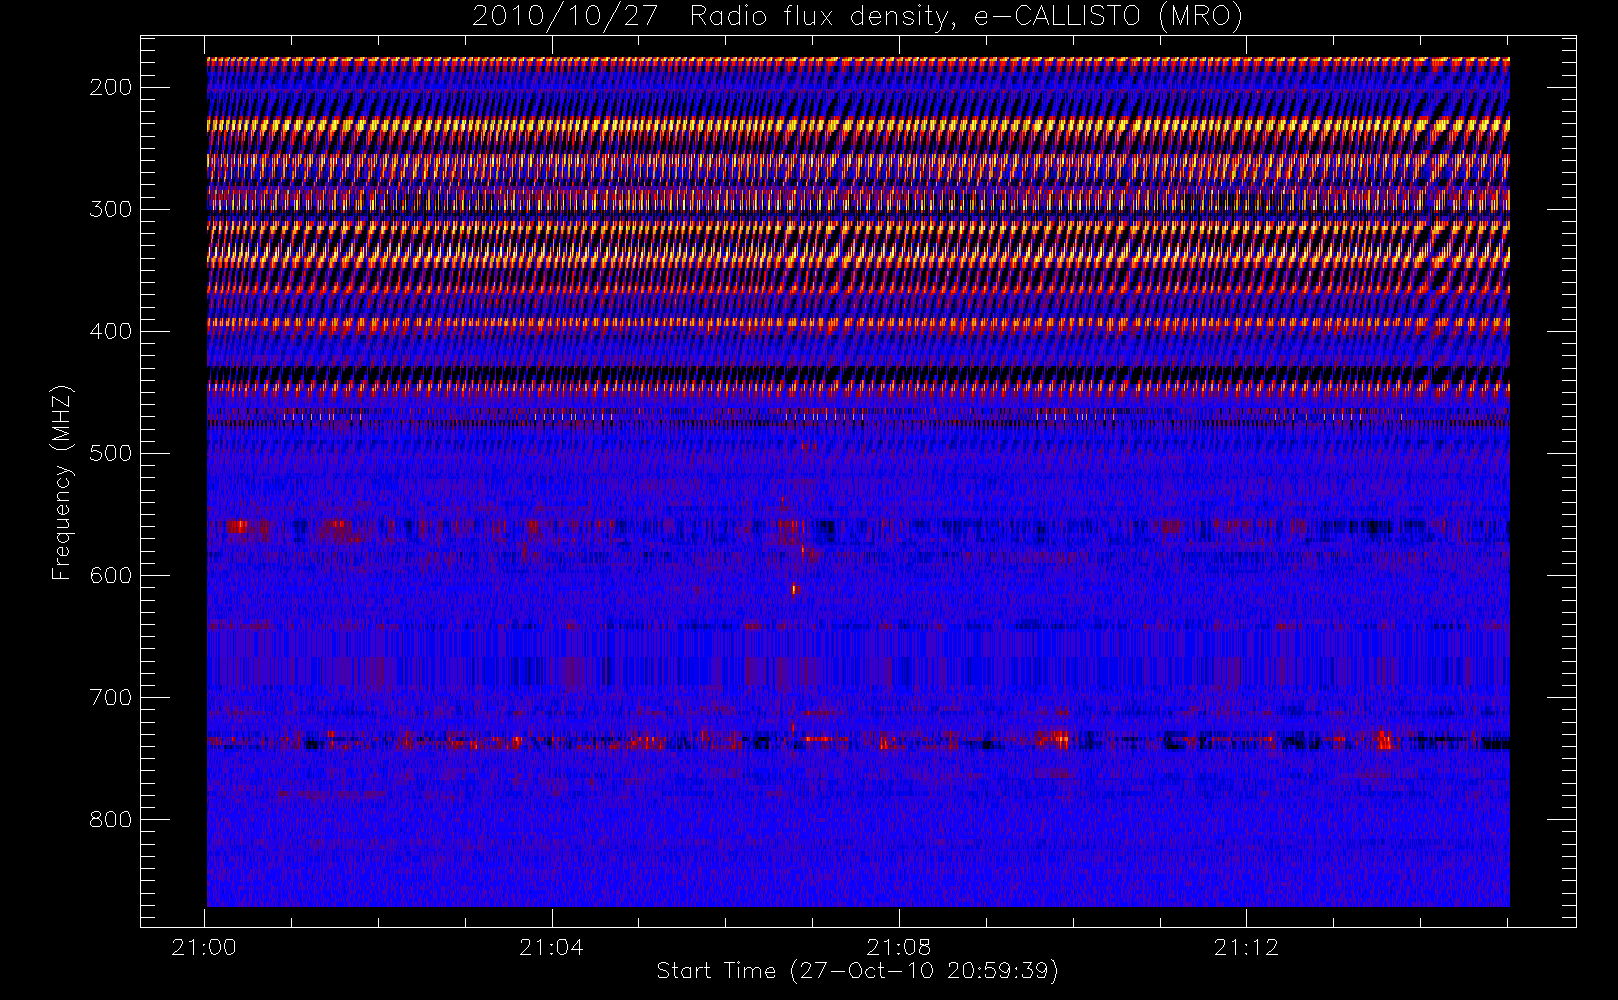Click the 200 frequency tick label
1618x1000 pixels.
click(110, 87)
